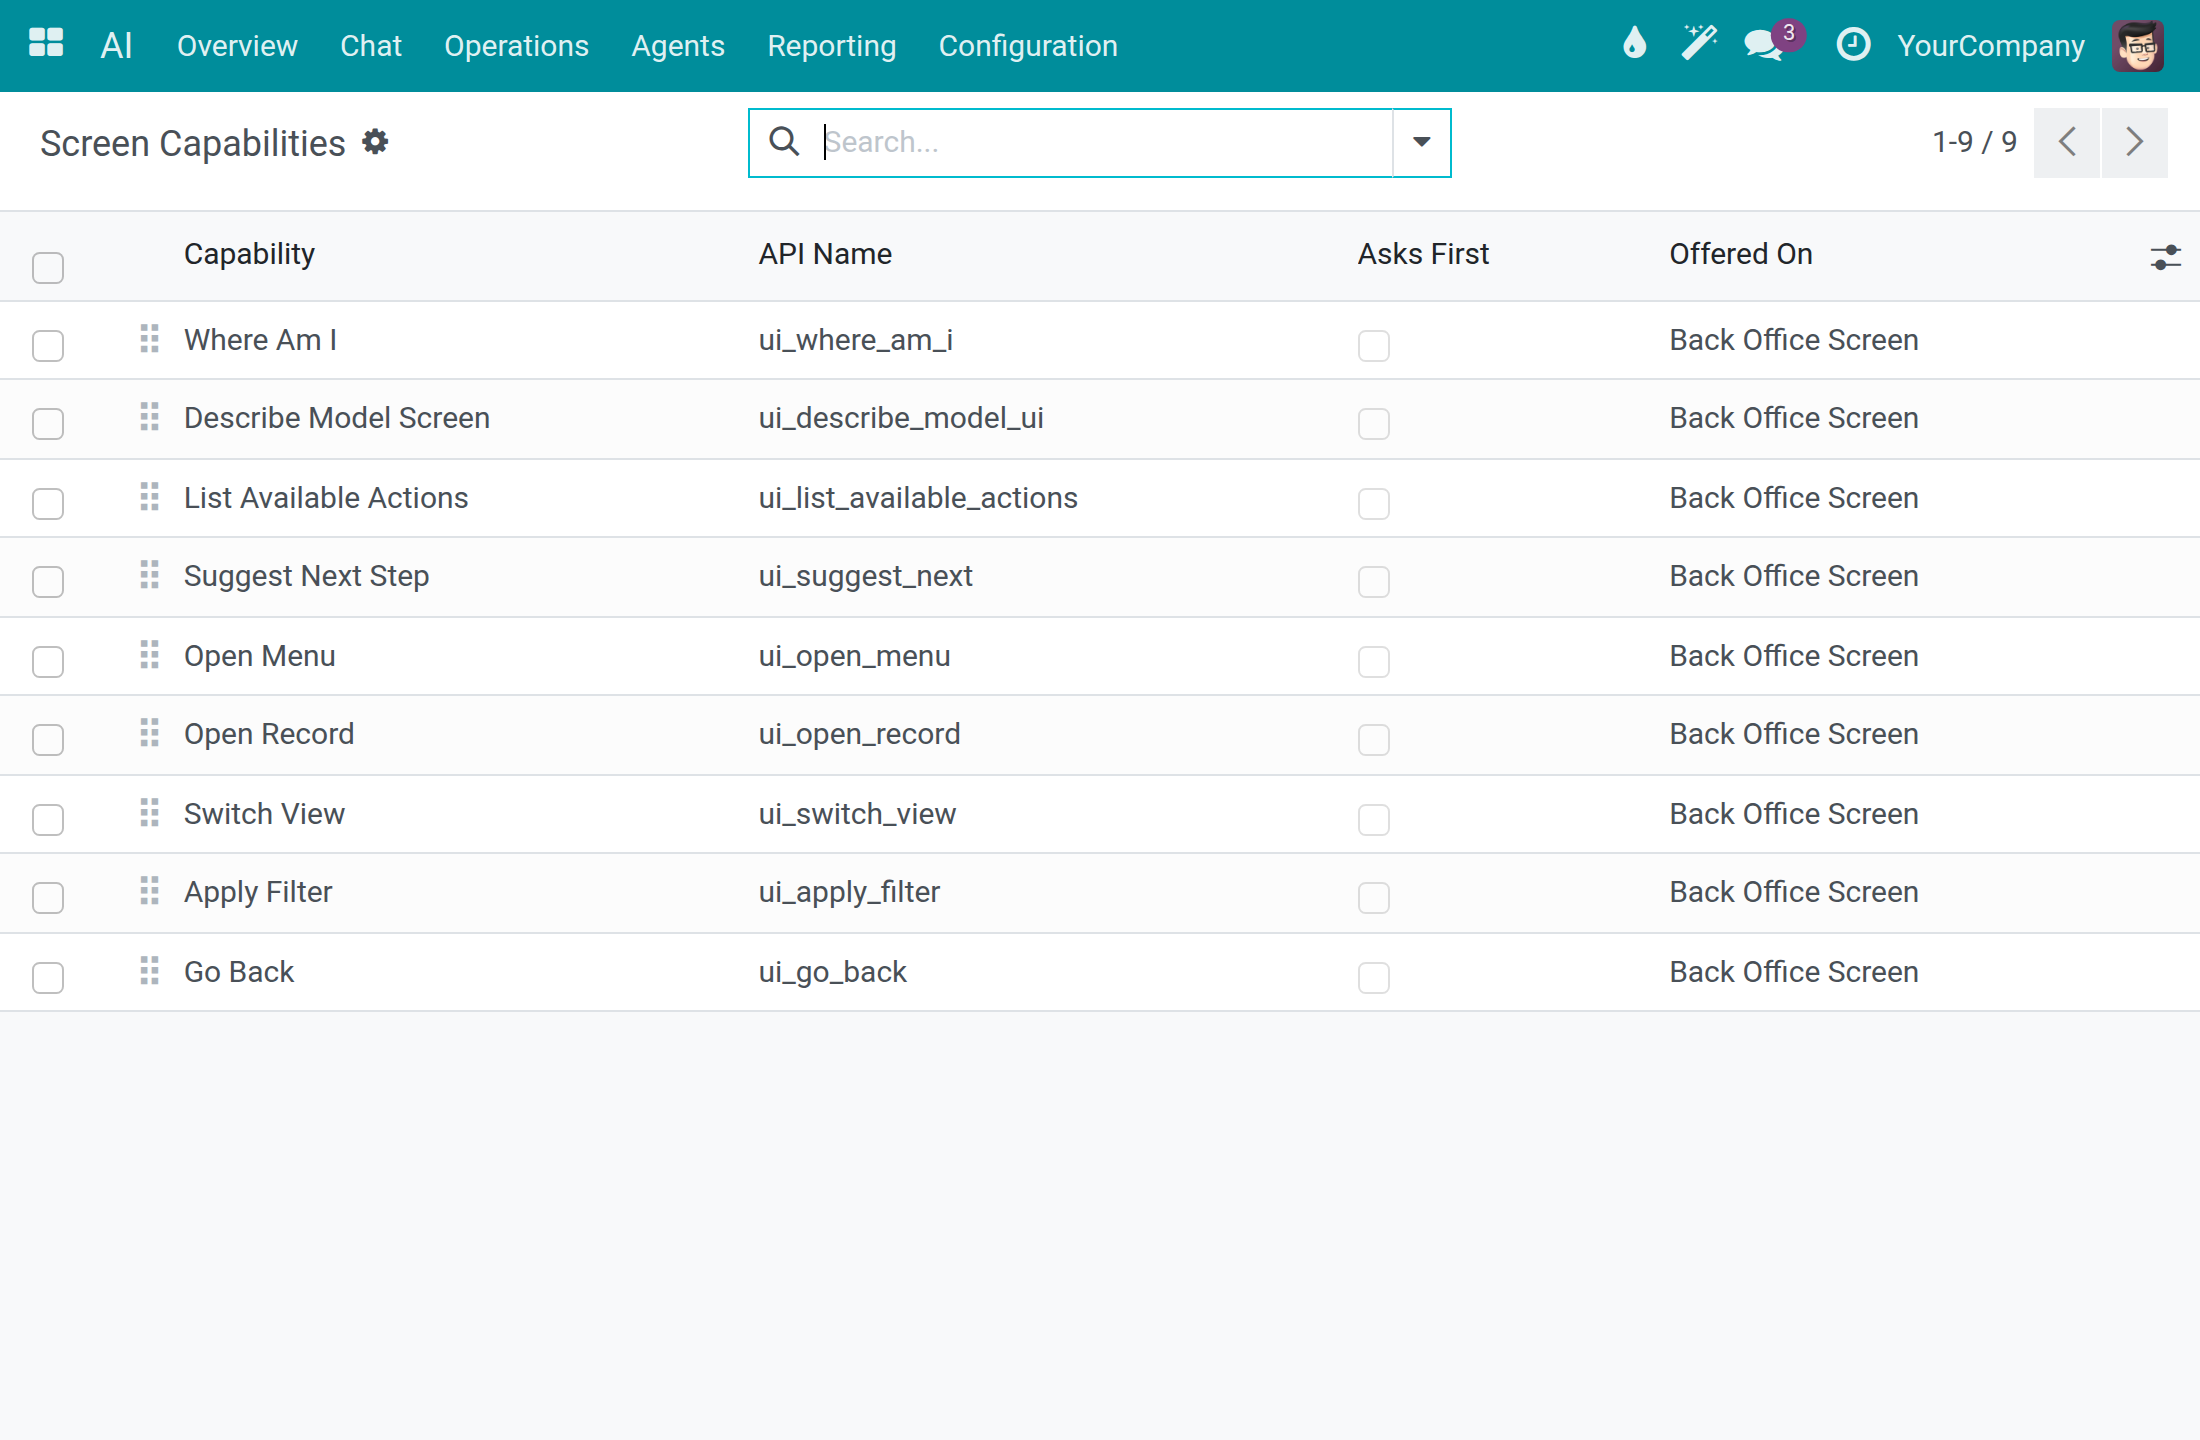Grab the drag handle for Where Am I
Image resolution: width=2200 pixels, height=1440 pixels.
pos(149,339)
